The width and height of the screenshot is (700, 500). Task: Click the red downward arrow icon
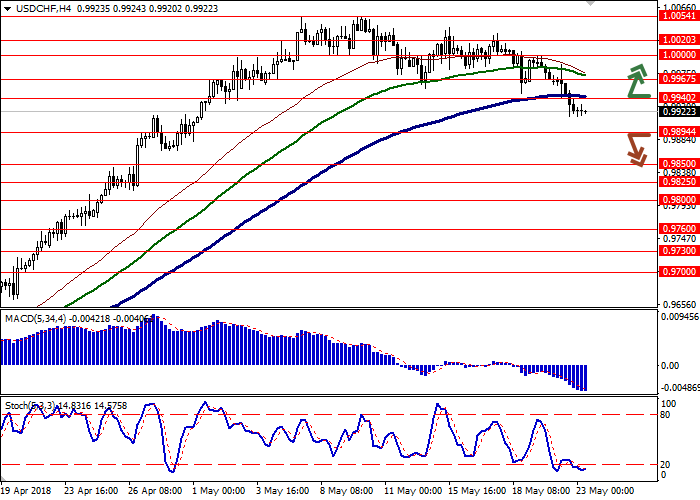(x=638, y=148)
